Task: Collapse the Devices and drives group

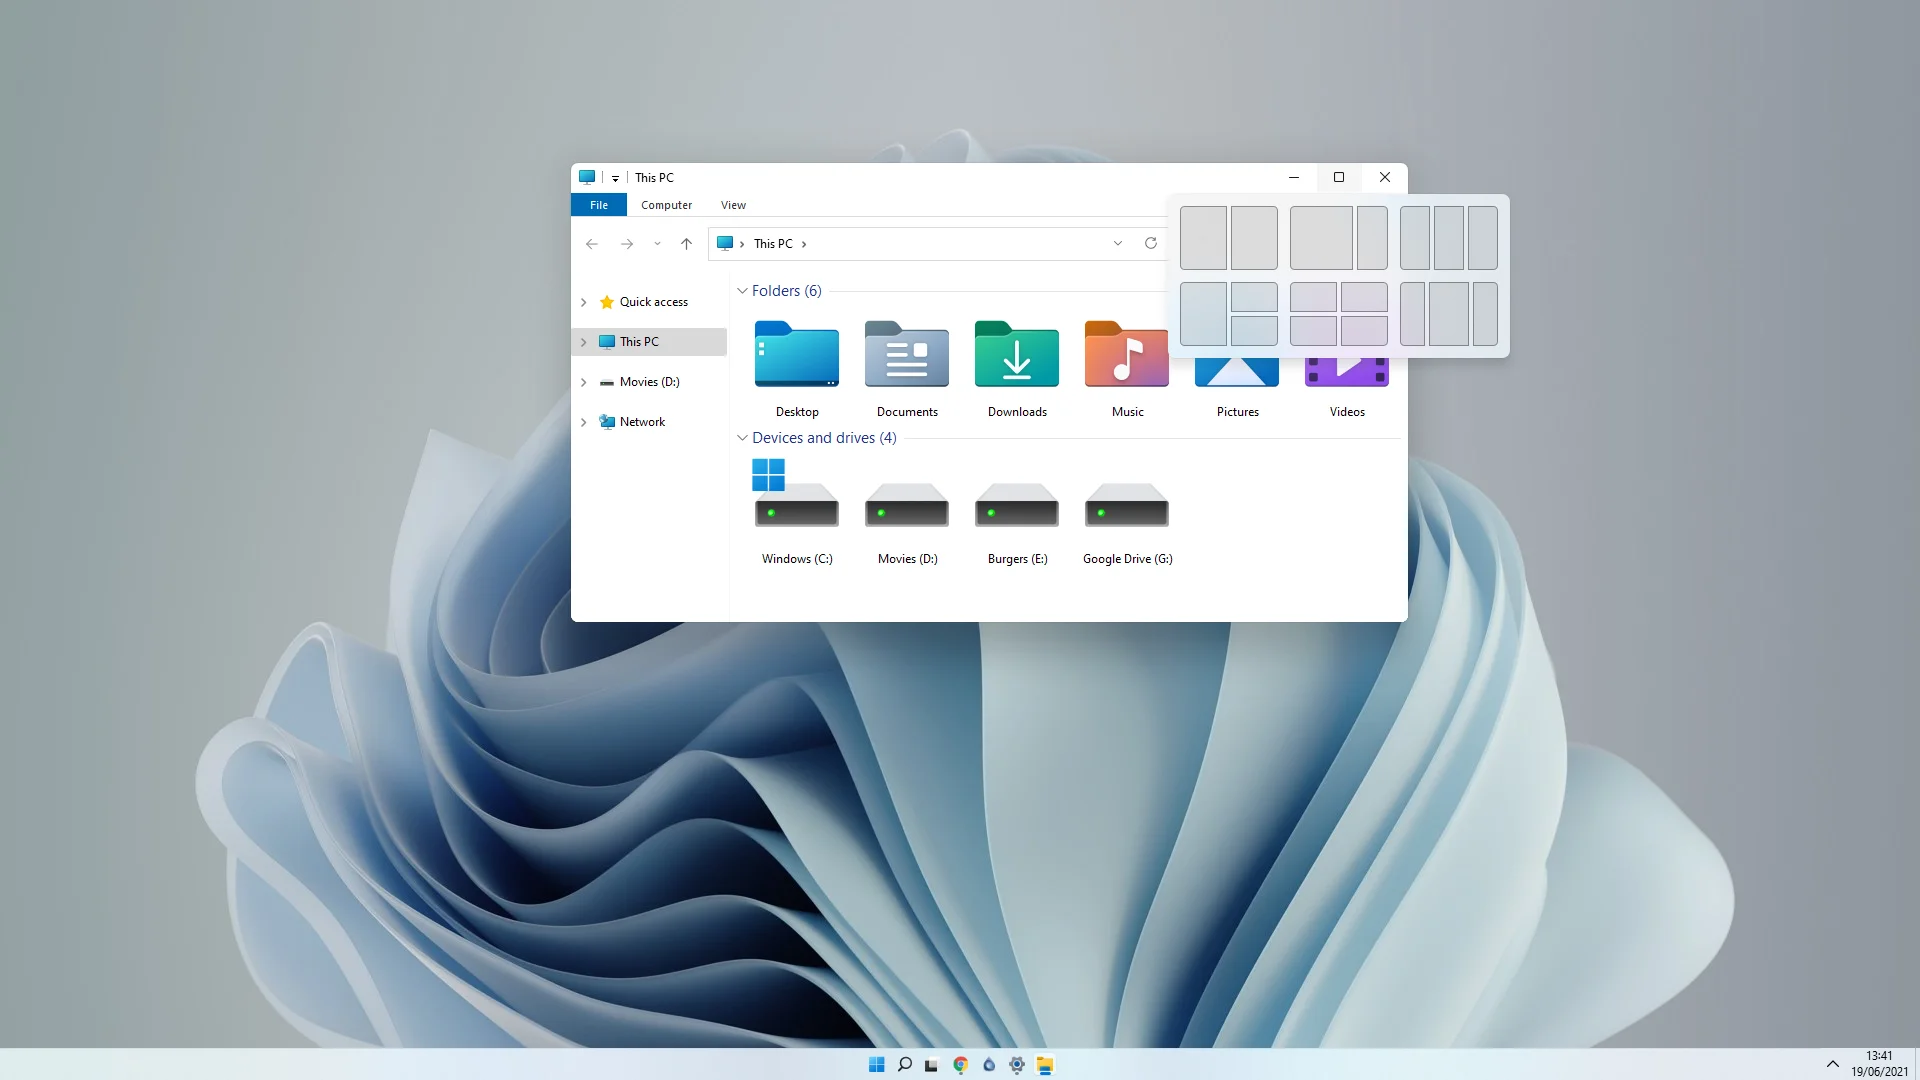Action: [x=742, y=438]
